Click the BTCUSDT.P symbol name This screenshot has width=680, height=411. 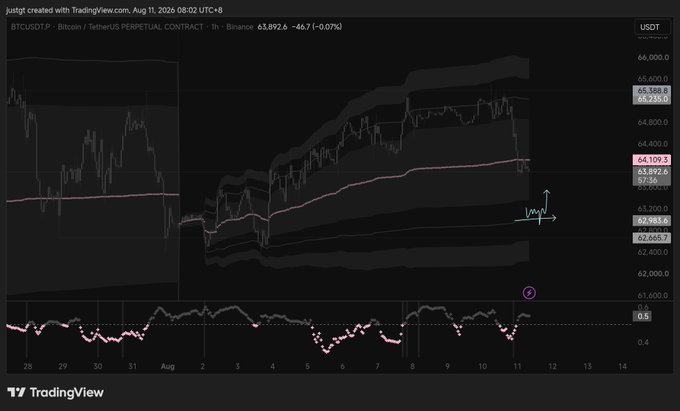pos(30,27)
